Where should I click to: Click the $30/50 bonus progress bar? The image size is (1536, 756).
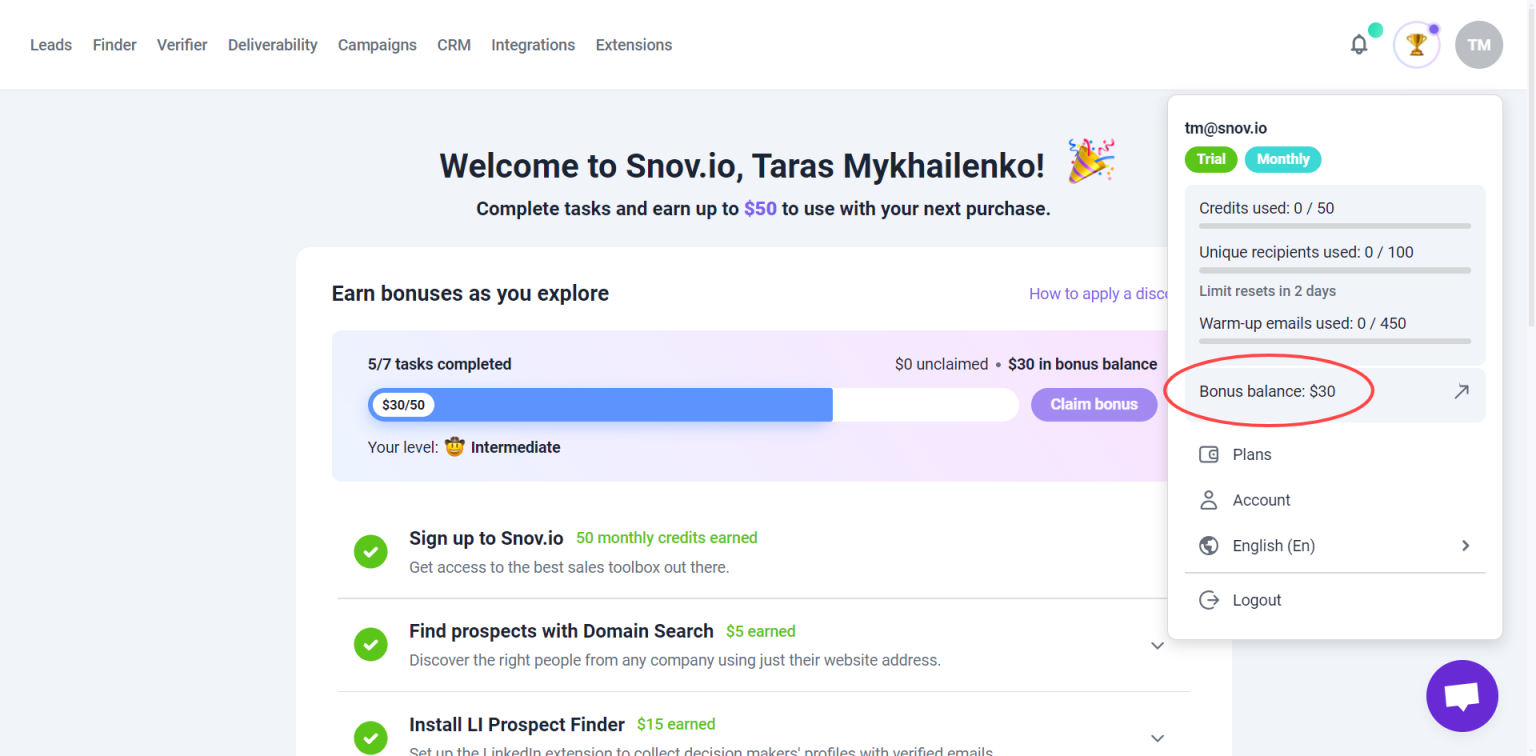coord(692,405)
